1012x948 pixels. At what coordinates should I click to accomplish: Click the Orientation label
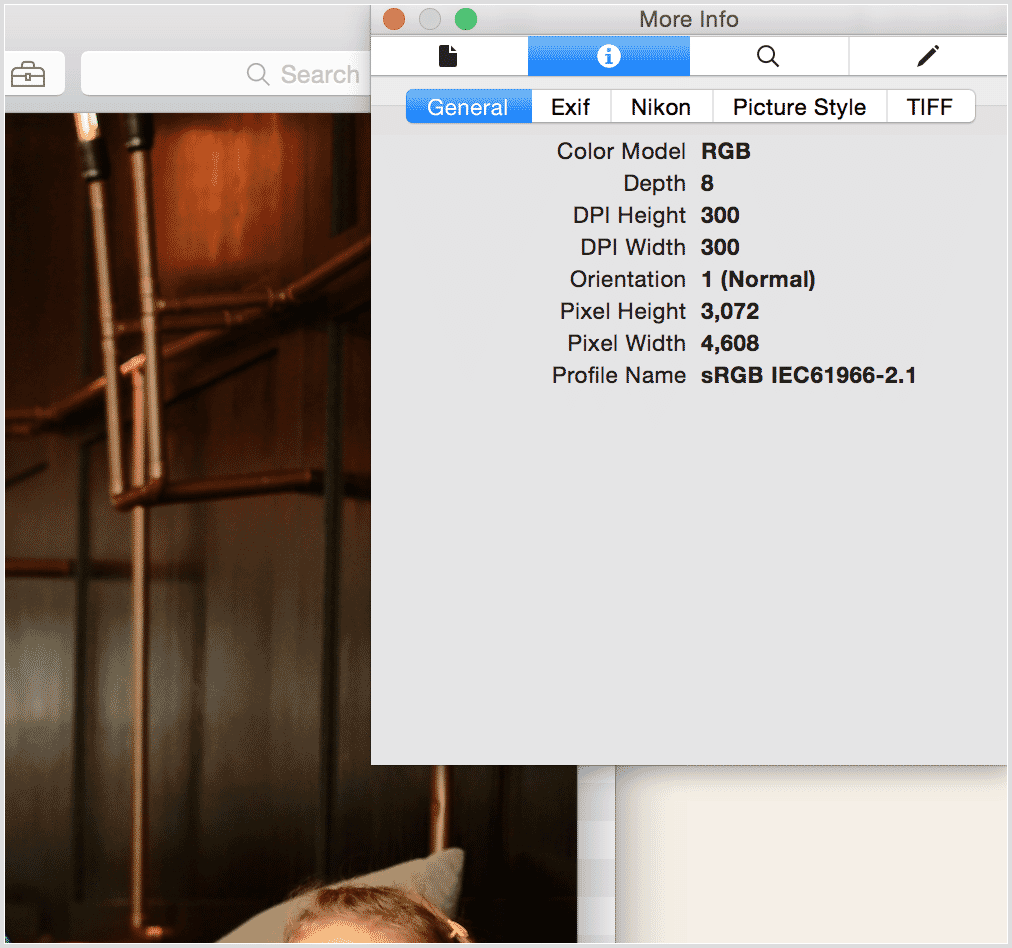(628, 279)
